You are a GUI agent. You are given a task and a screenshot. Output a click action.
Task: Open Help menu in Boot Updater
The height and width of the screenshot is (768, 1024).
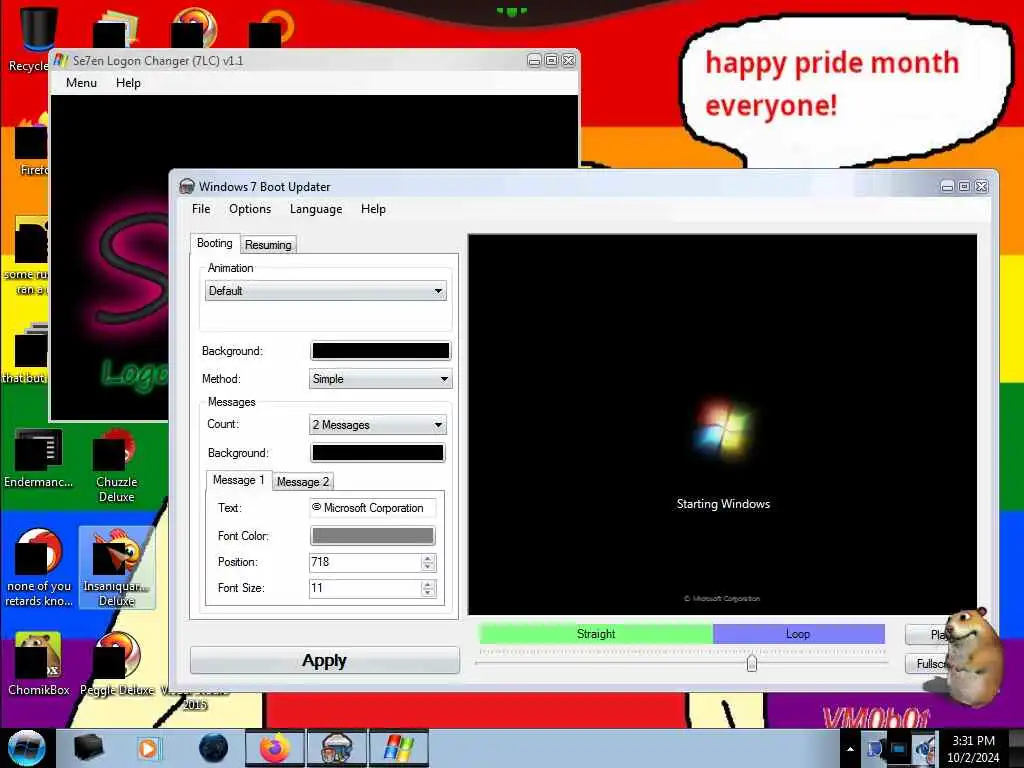tap(373, 209)
